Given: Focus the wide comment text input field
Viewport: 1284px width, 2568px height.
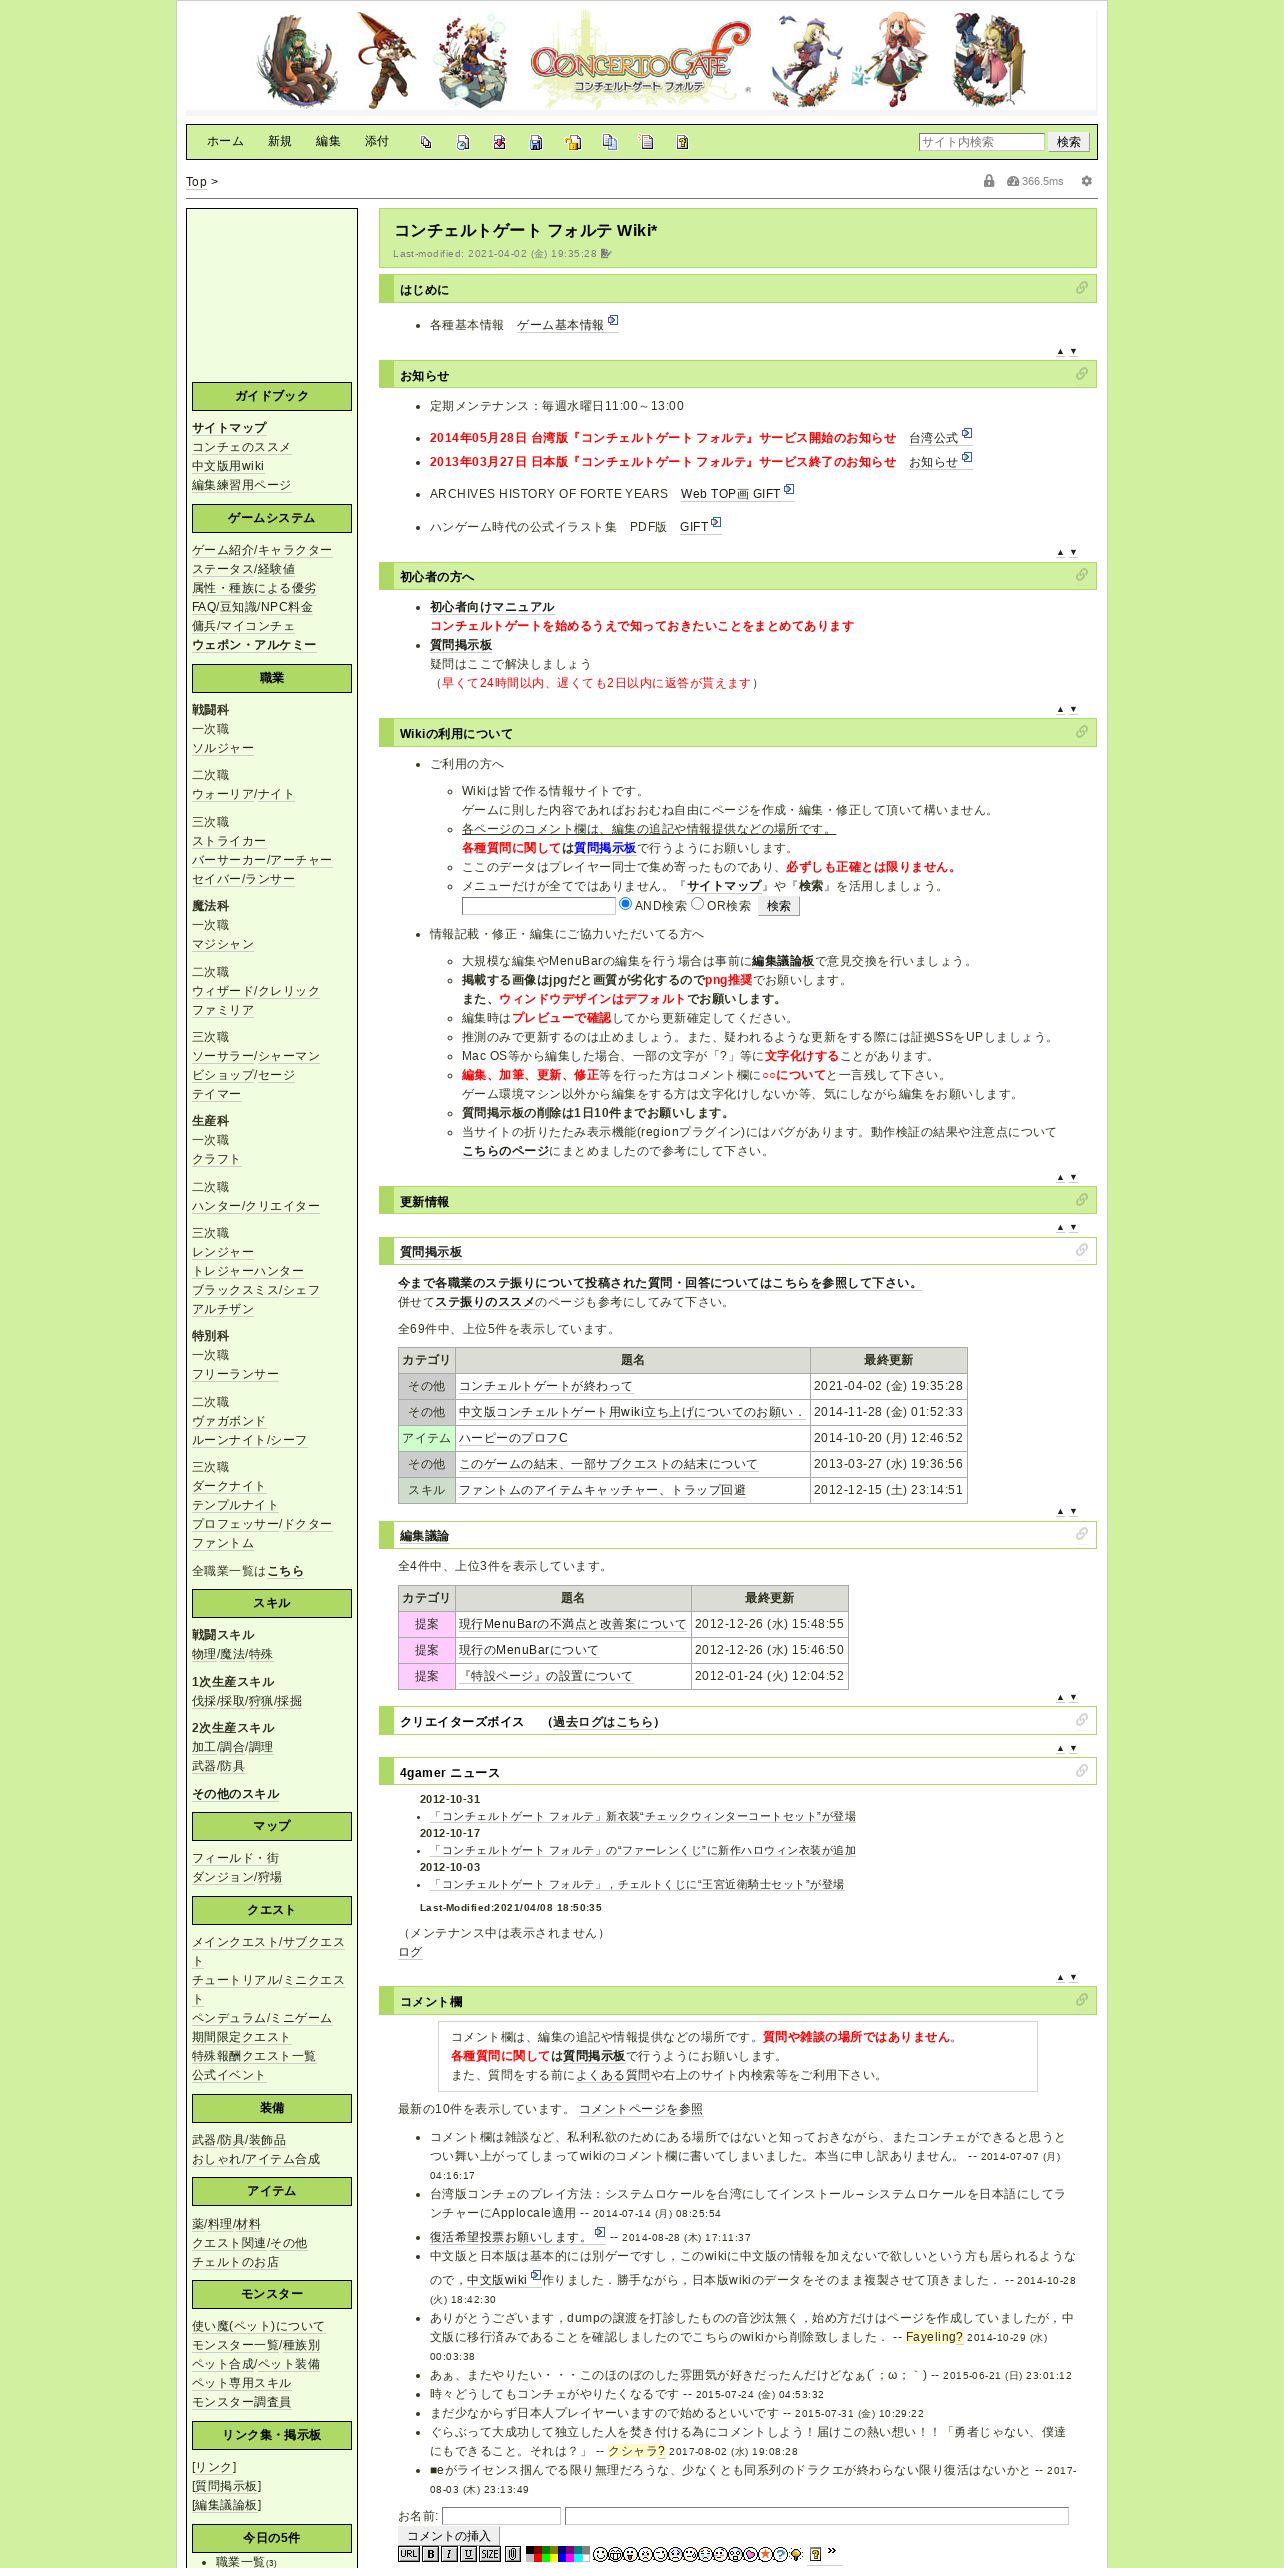Looking at the screenshot, I should click(x=817, y=2516).
